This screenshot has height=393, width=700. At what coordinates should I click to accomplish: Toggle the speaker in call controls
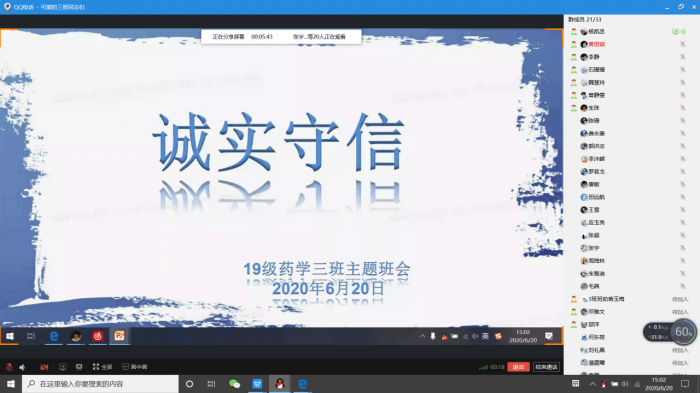(22, 367)
